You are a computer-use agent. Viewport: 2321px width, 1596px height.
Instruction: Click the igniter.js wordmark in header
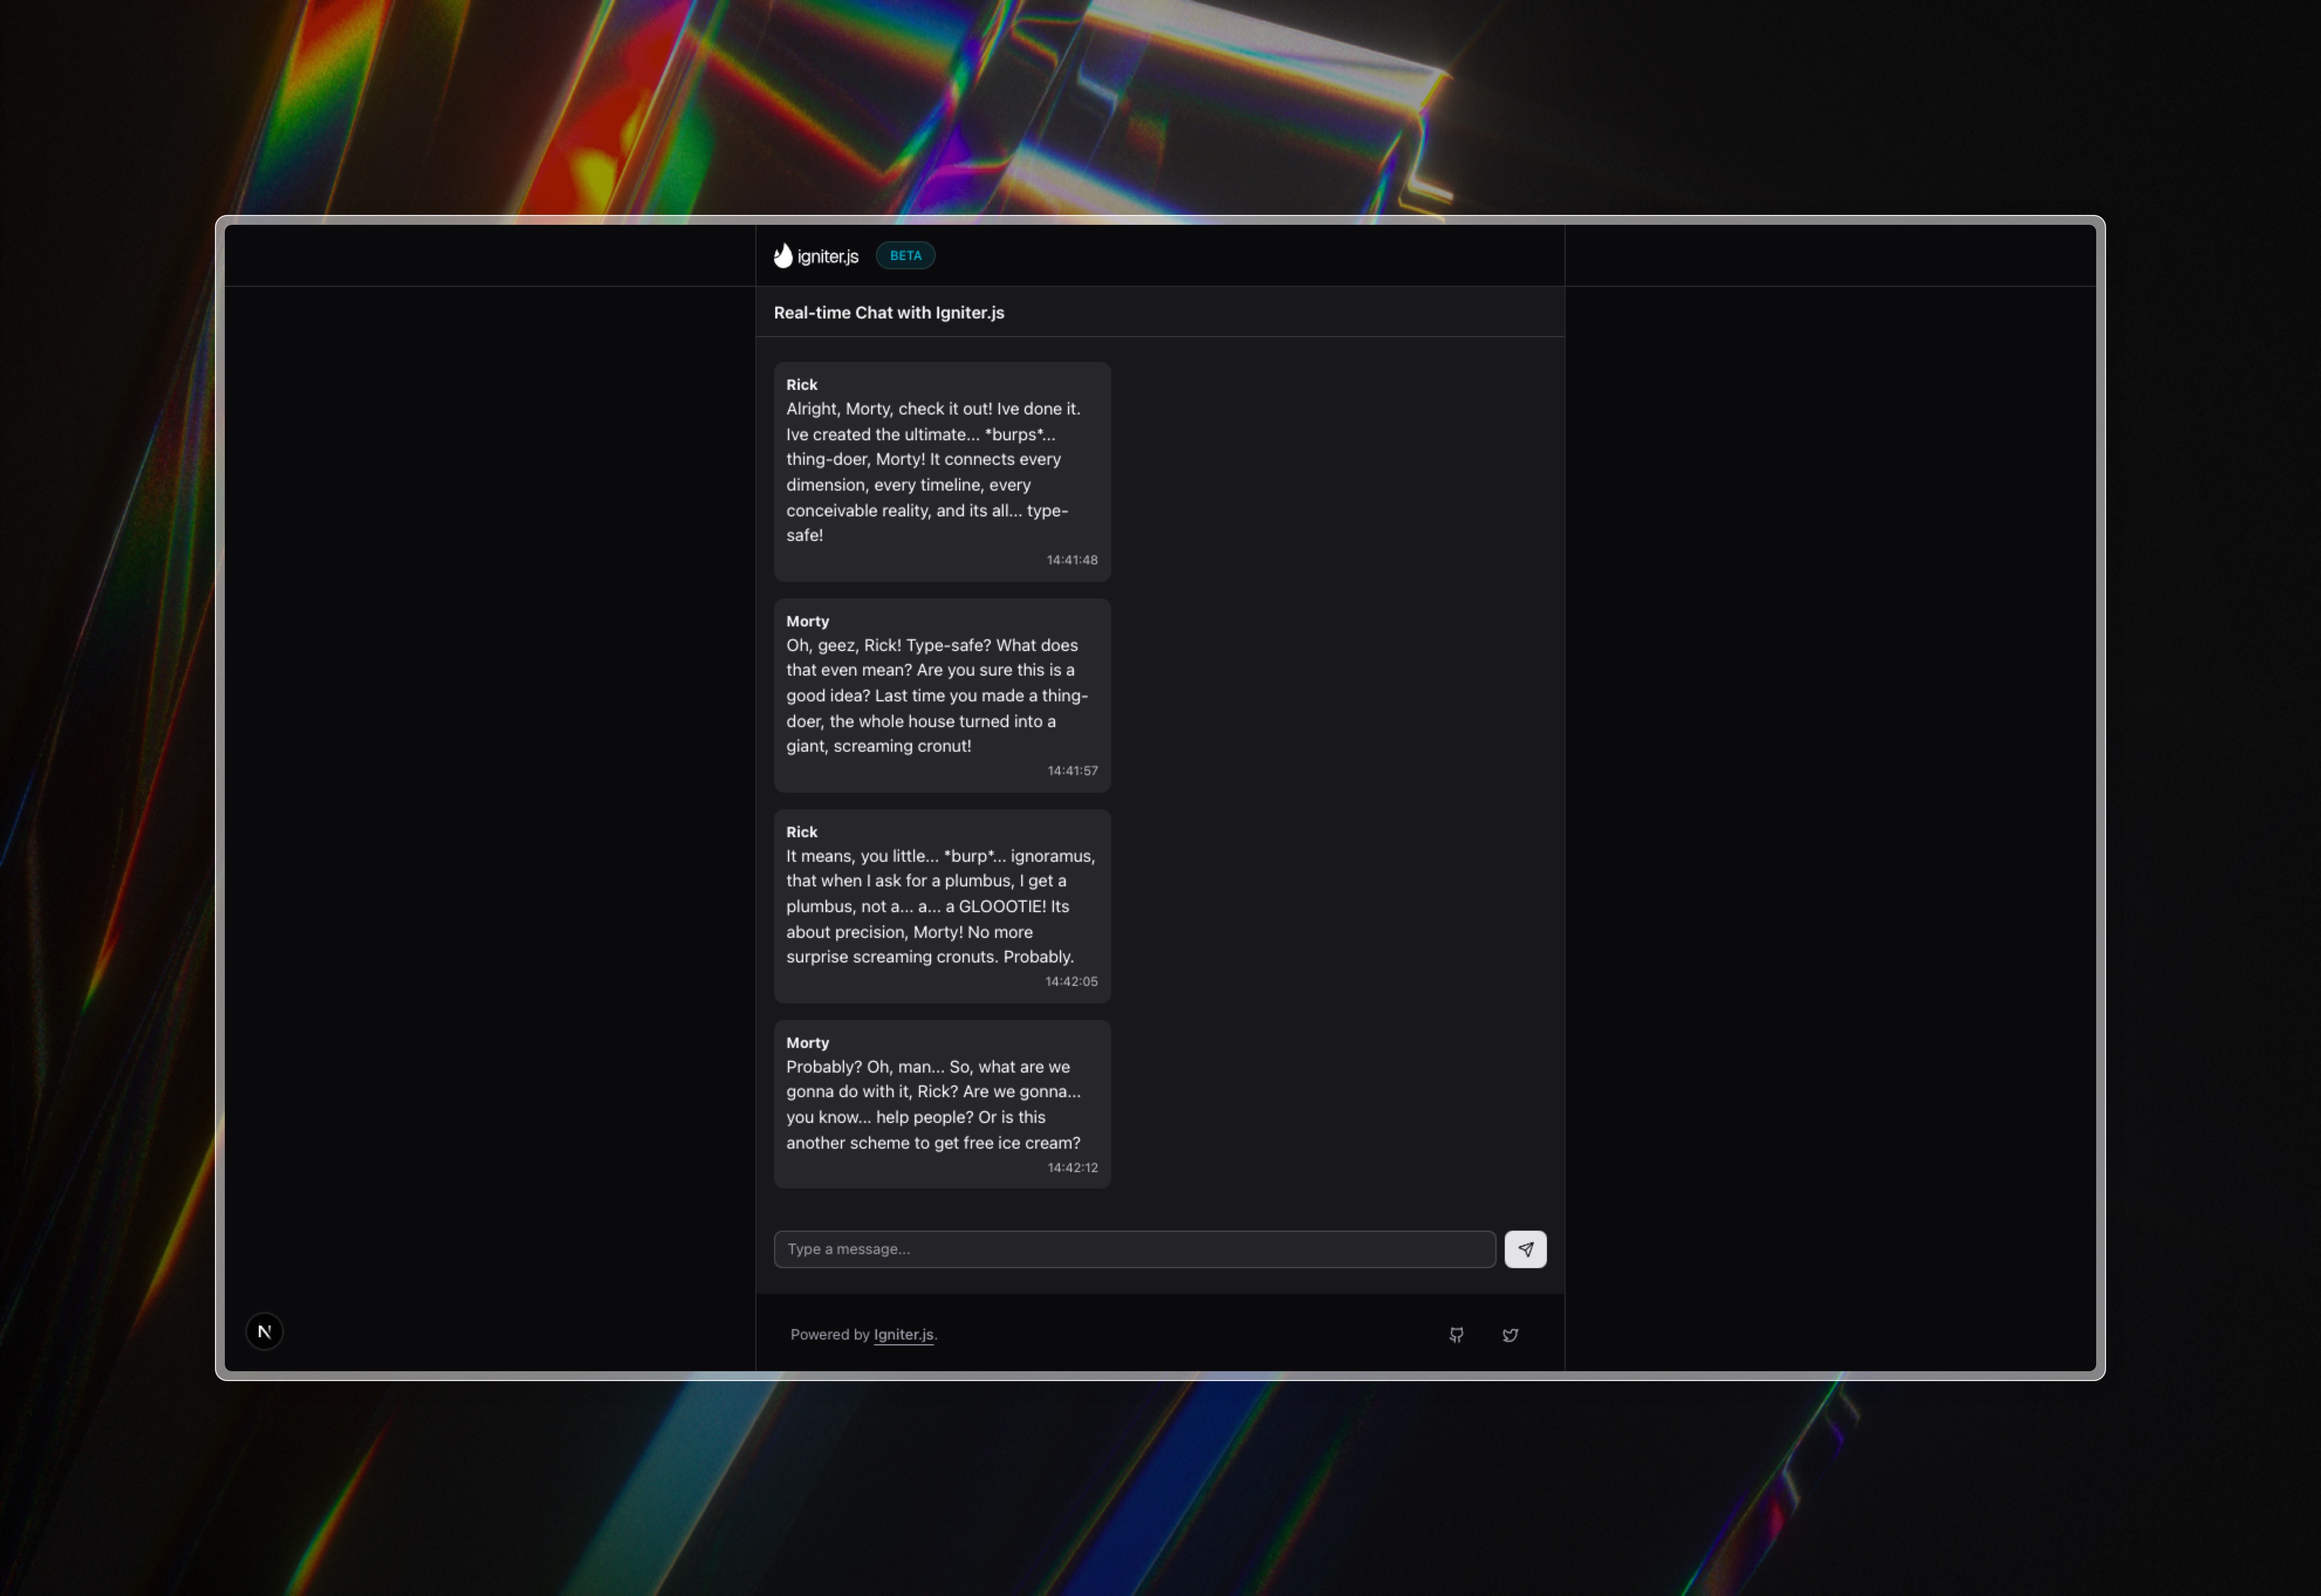tap(827, 257)
